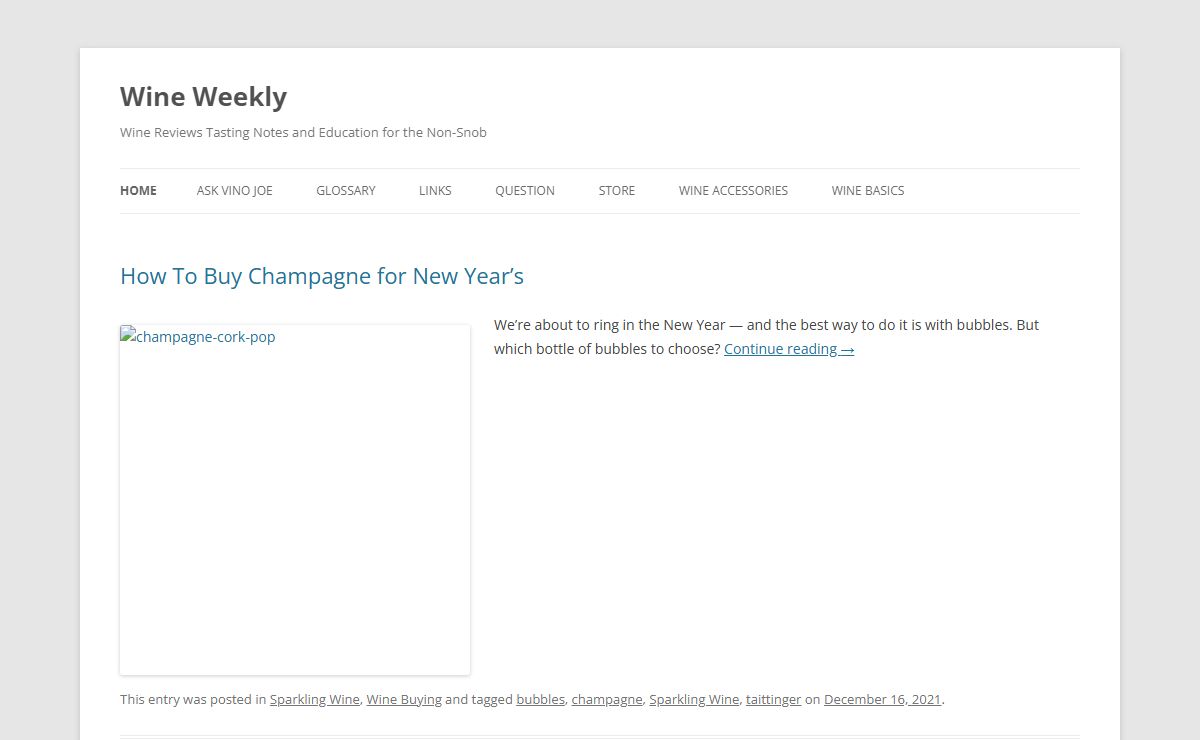Open the WINE BASICS page
This screenshot has height=740, width=1200.
(x=868, y=191)
